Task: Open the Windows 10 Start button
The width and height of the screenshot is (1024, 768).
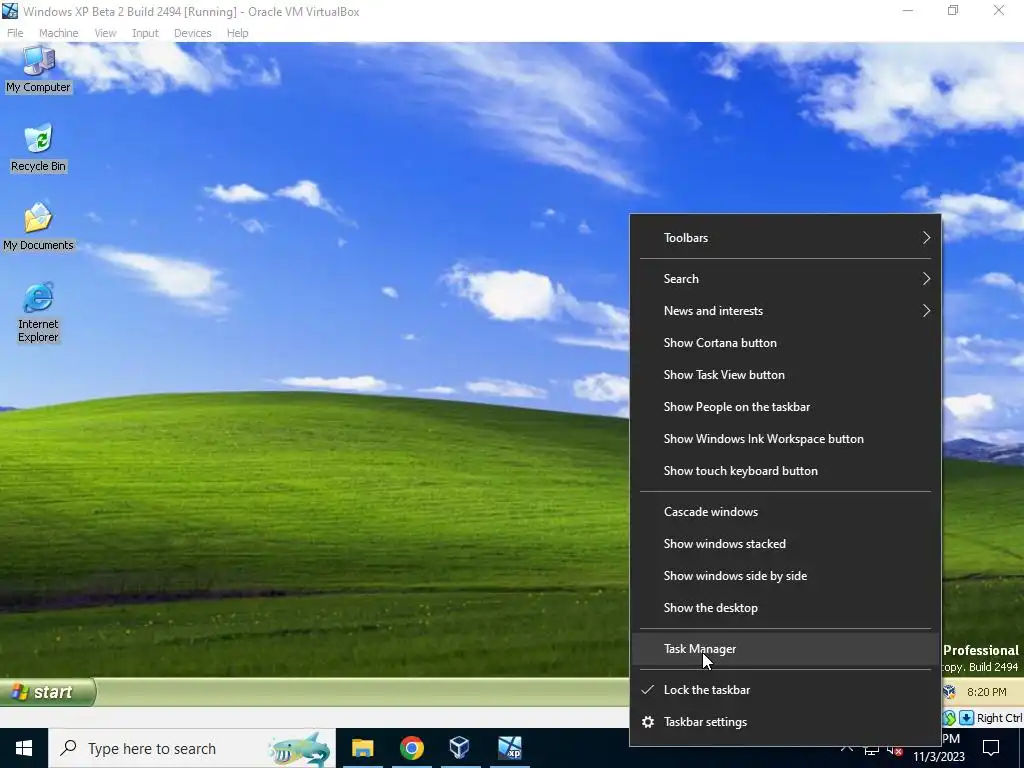Action: 24,748
